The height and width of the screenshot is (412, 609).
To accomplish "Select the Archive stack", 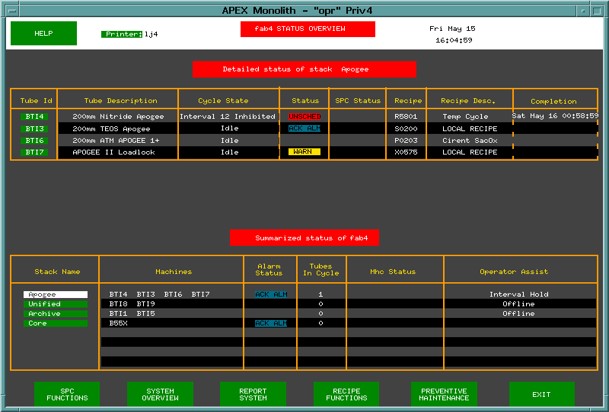I will (x=55, y=314).
